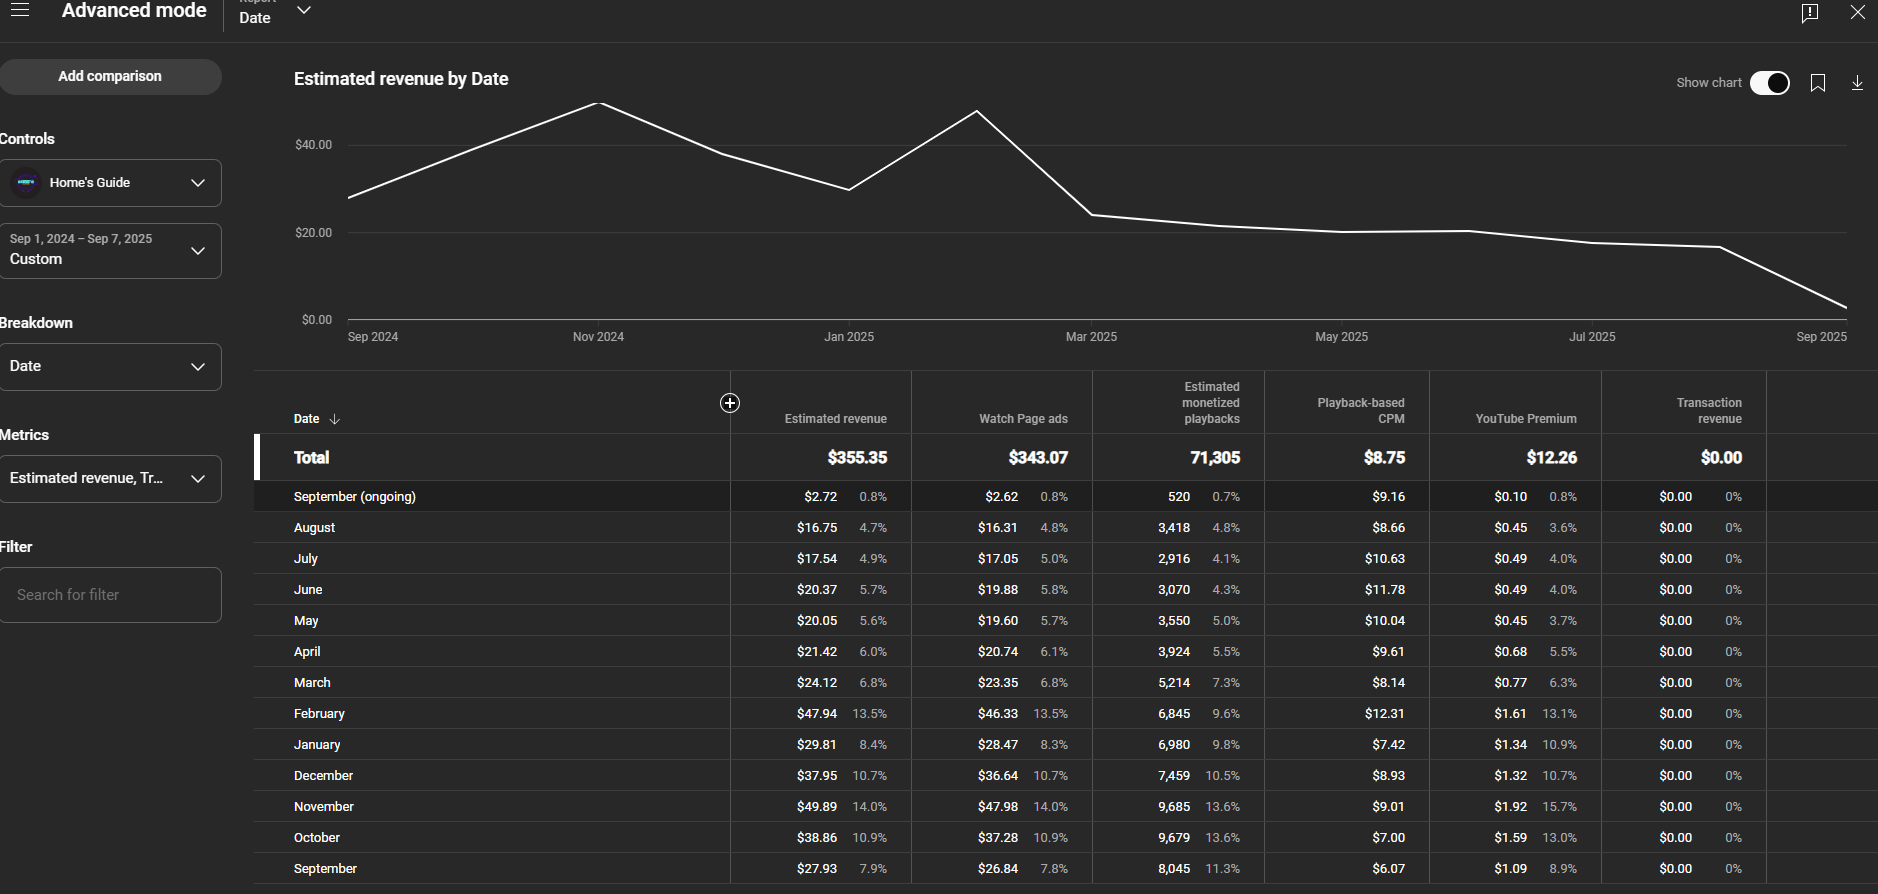The width and height of the screenshot is (1878, 894).
Task: Click the Mar 2025 chart axis label
Action: pos(1091,337)
